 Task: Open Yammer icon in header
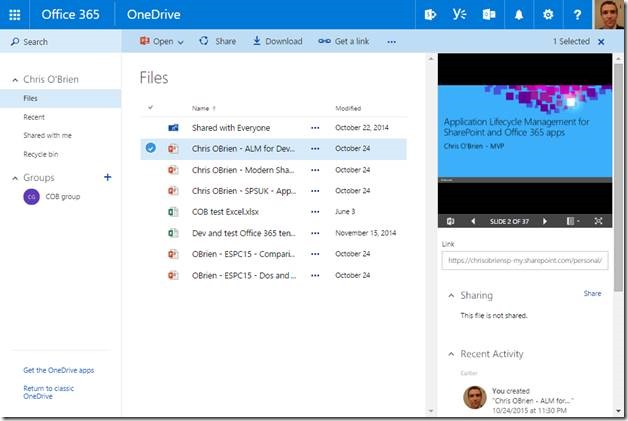coord(459,15)
